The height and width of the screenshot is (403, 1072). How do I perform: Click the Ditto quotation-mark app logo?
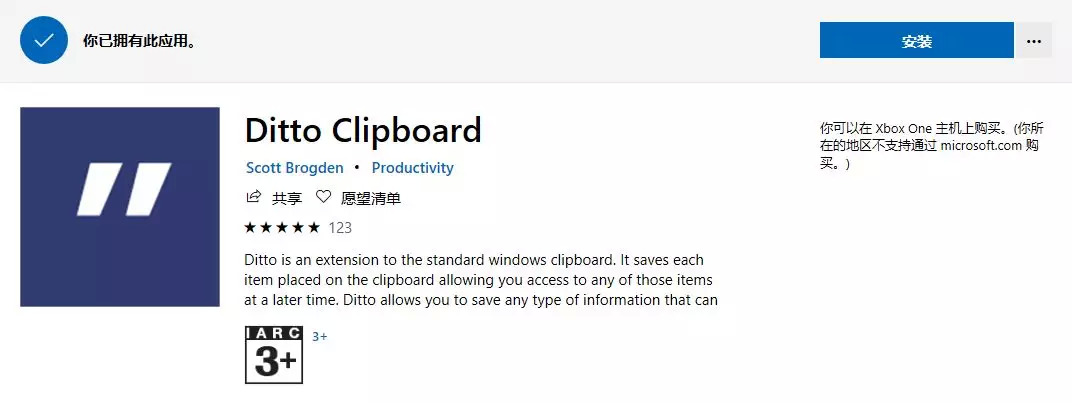coord(120,207)
